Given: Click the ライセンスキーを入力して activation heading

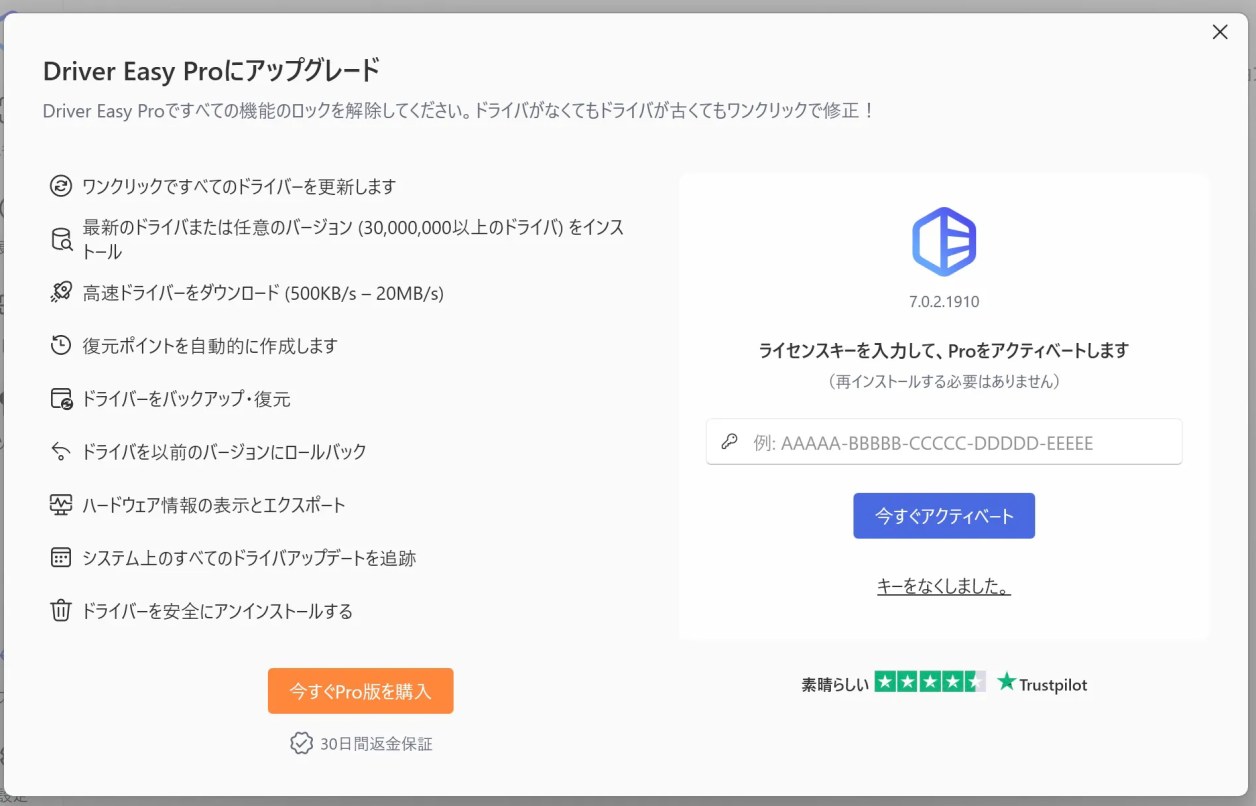Looking at the screenshot, I should click(944, 350).
